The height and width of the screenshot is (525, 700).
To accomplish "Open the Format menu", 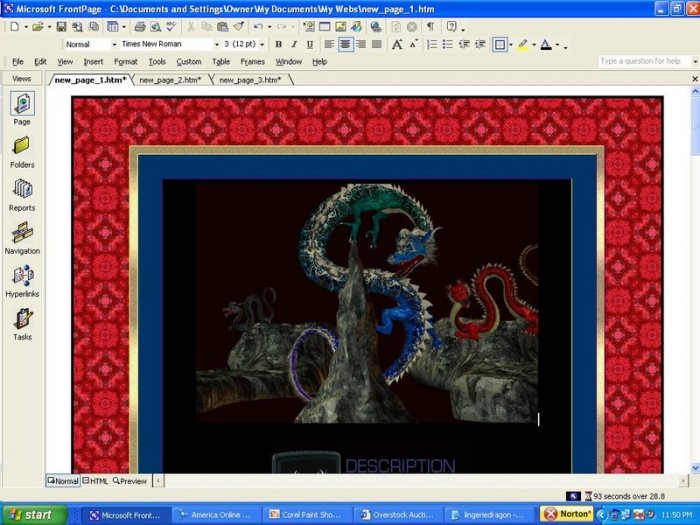I will click(126, 62).
